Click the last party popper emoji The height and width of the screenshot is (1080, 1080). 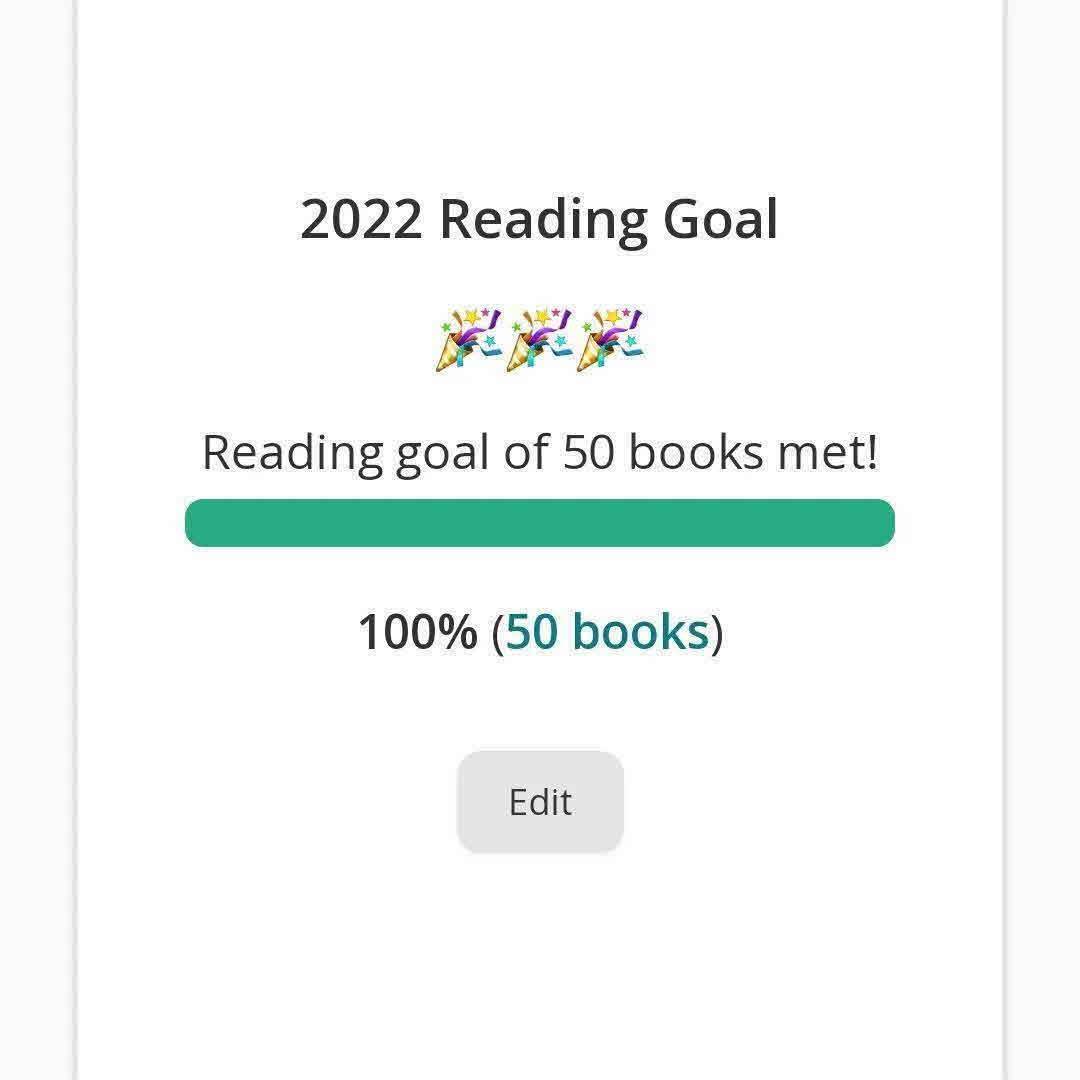[611, 340]
